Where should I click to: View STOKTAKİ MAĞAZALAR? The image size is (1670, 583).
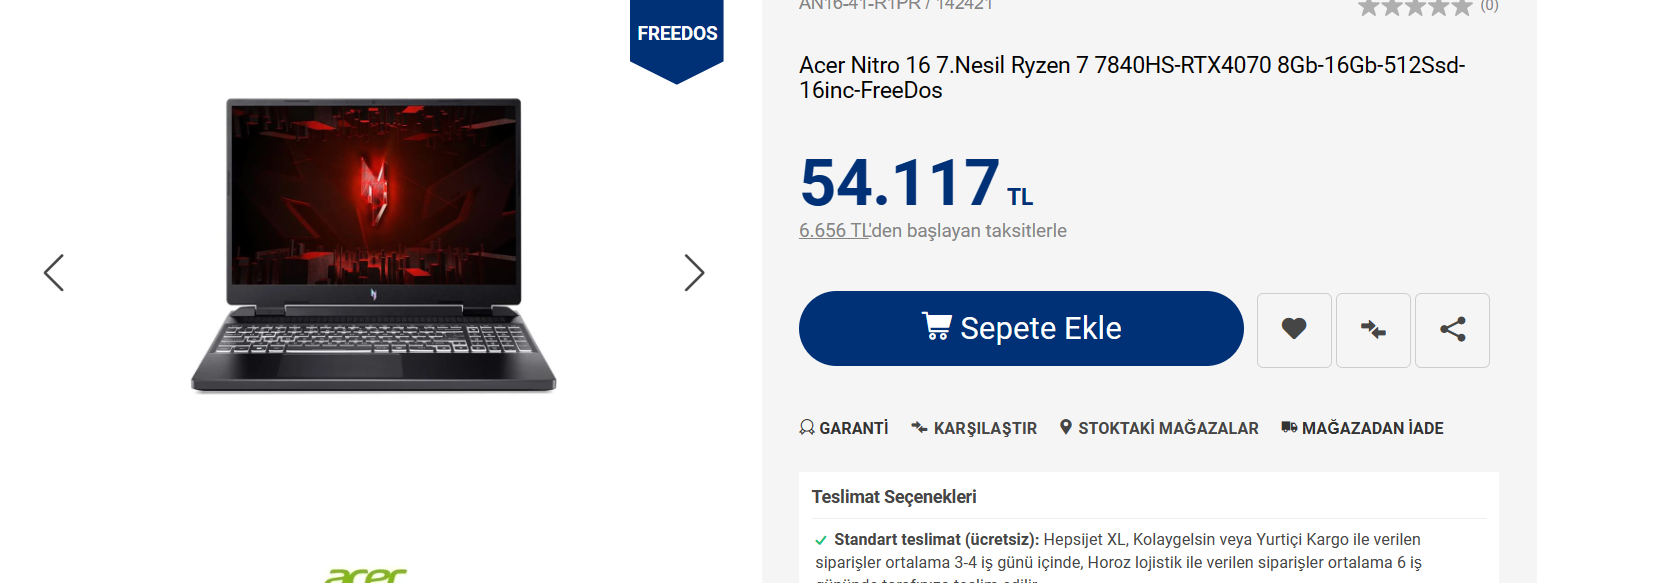coord(1159,428)
